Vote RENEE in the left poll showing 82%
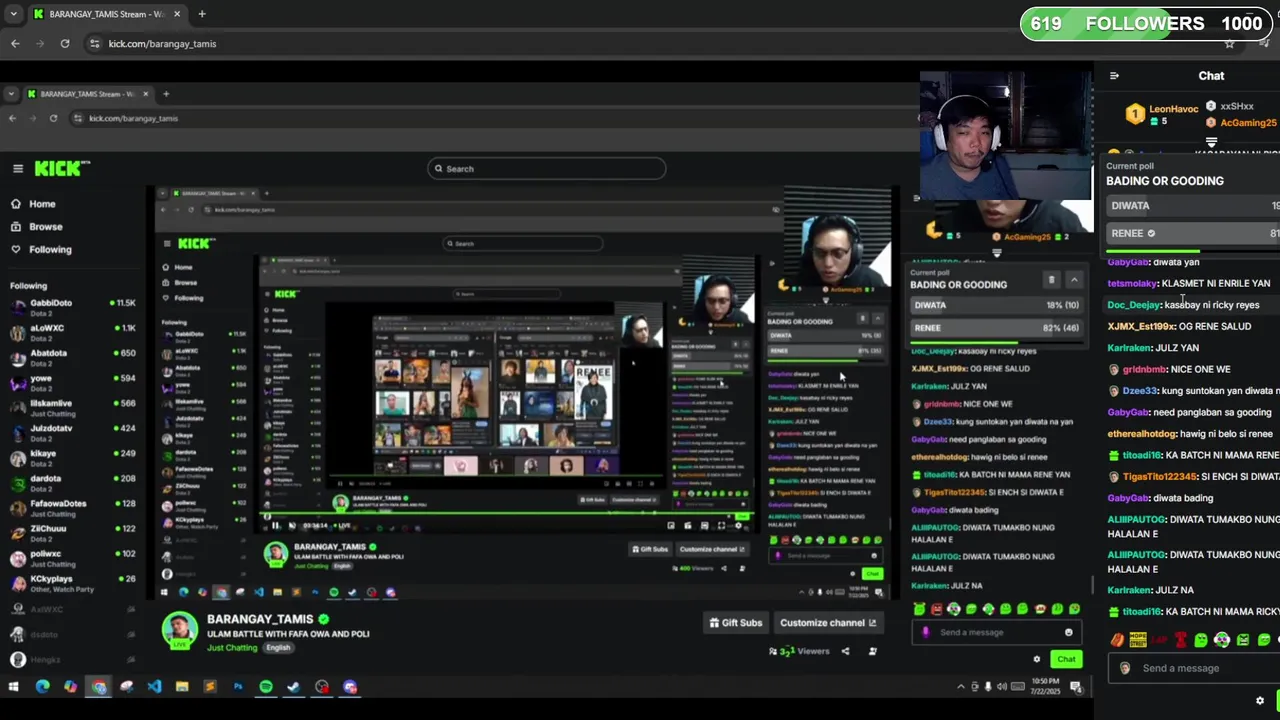 [996, 328]
